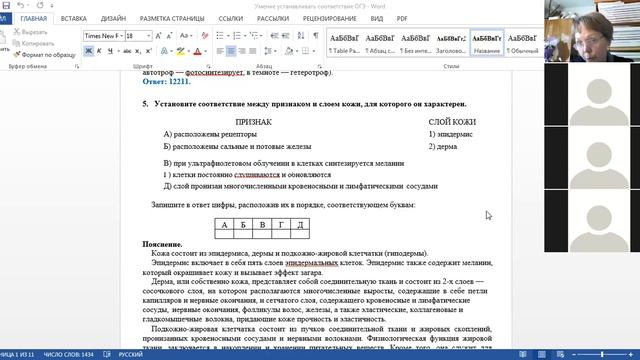Viewport: 640px width, 360px height.
Task: Redo the last action
Action: tap(40, 5)
